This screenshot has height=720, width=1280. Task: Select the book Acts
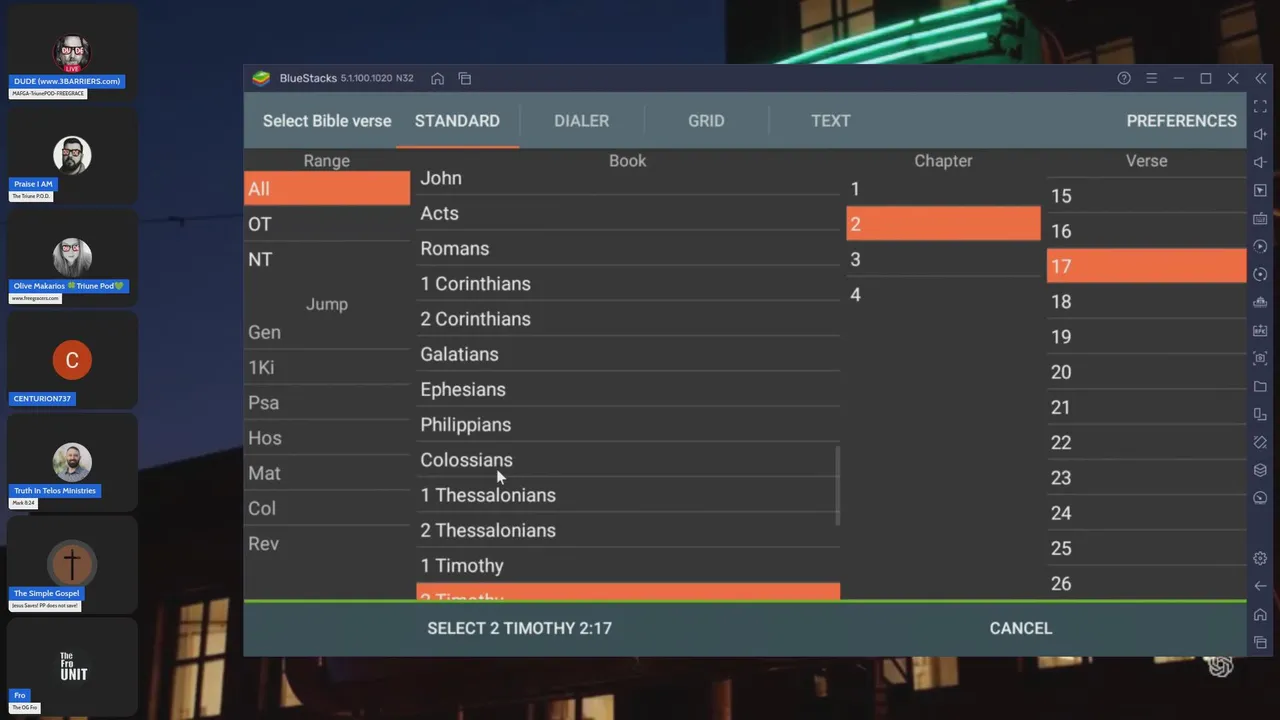tap(628, 213)
